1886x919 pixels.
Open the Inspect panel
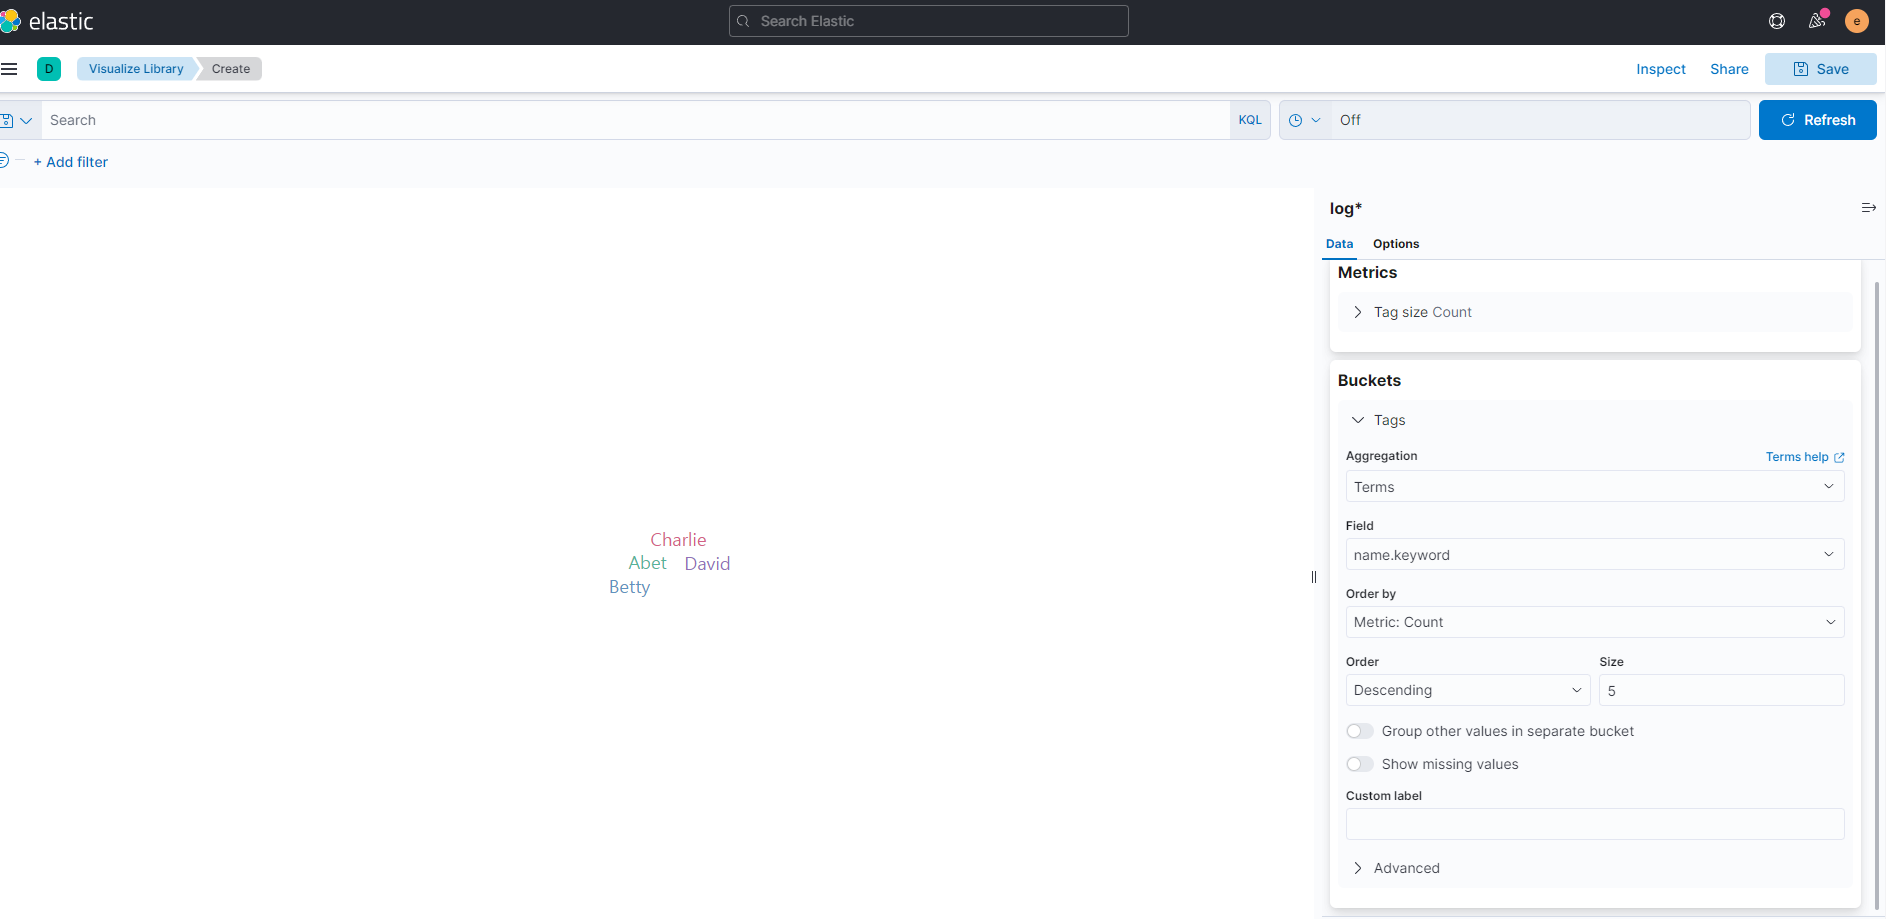(1661, 69)
